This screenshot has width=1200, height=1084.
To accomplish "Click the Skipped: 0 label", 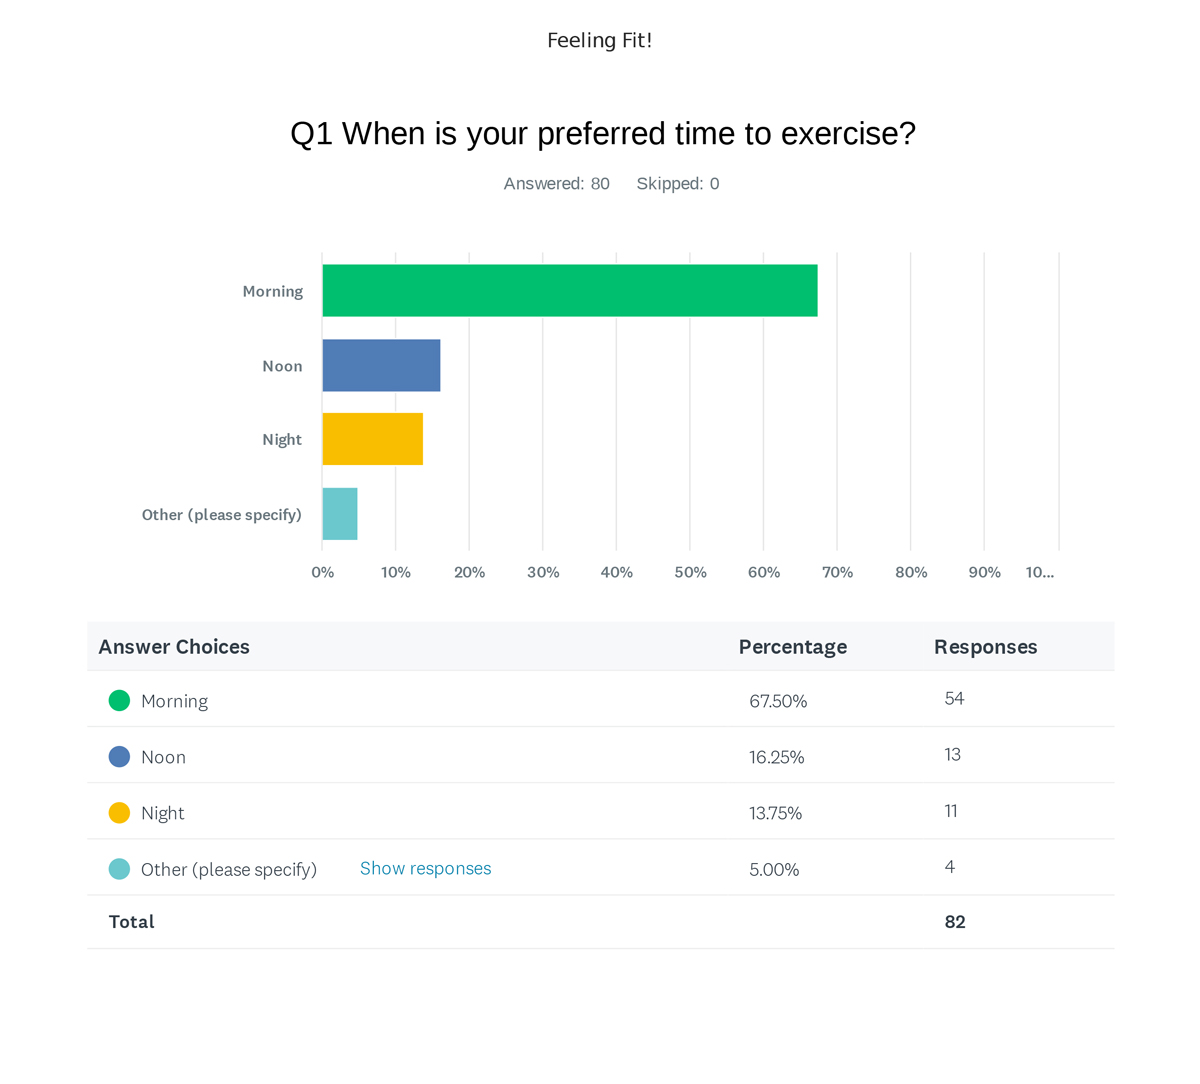I will (x=678, y=183).
